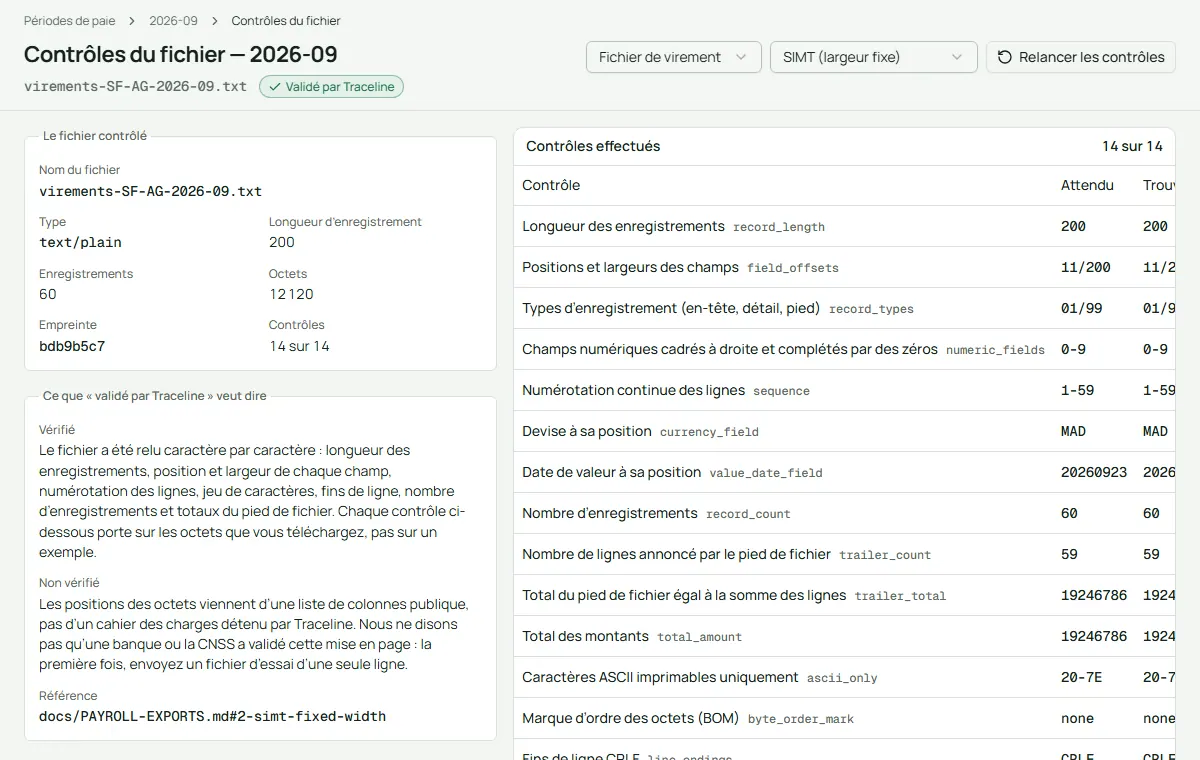
Task: Click the file name under the page title
Action: pyautogui.click(x=135, y=86)
